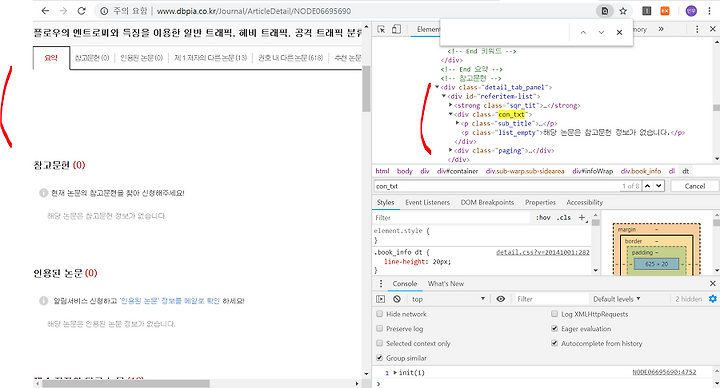Add new style rule with plus icon
Image resolution: width=720 pixels, height=388 pixels.
[x=582, y=218]
